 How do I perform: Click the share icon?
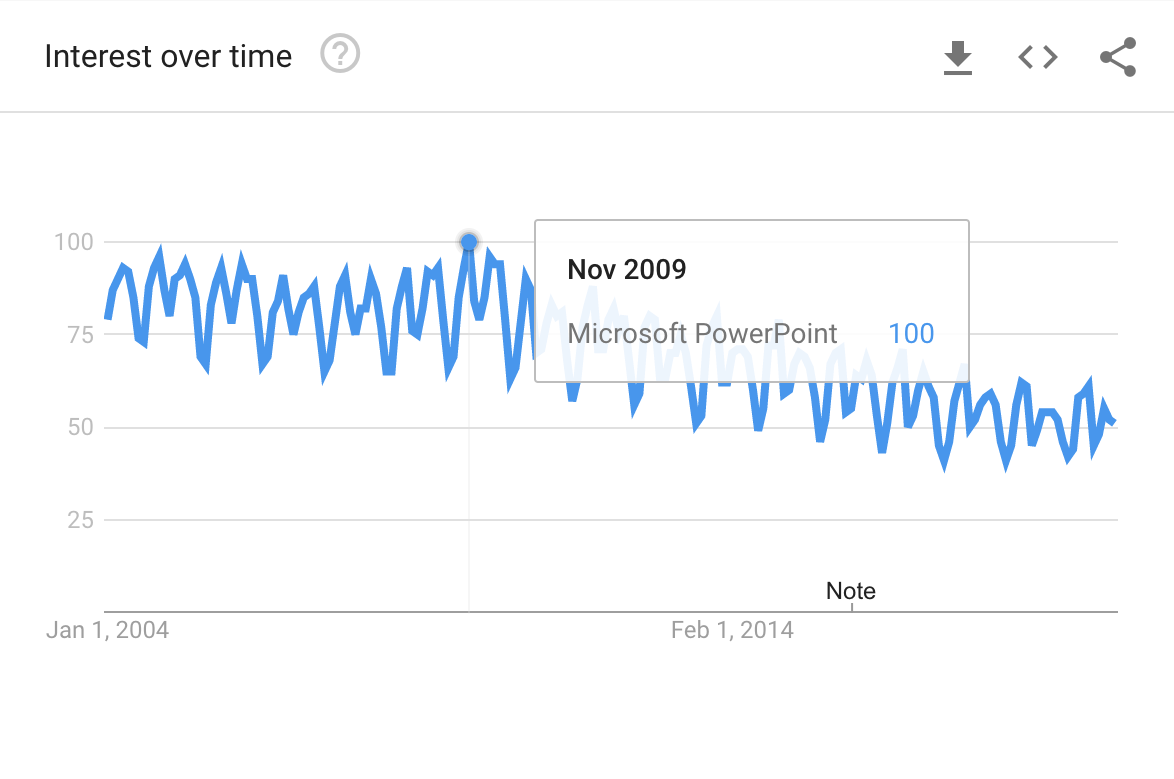1118,57
